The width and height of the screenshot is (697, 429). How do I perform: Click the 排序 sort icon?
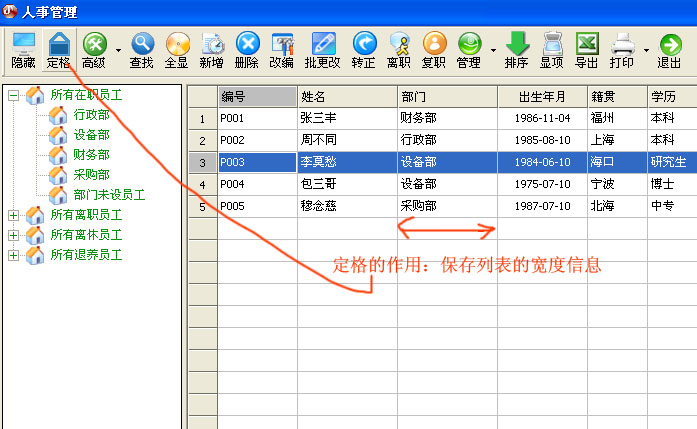(517, 50)
